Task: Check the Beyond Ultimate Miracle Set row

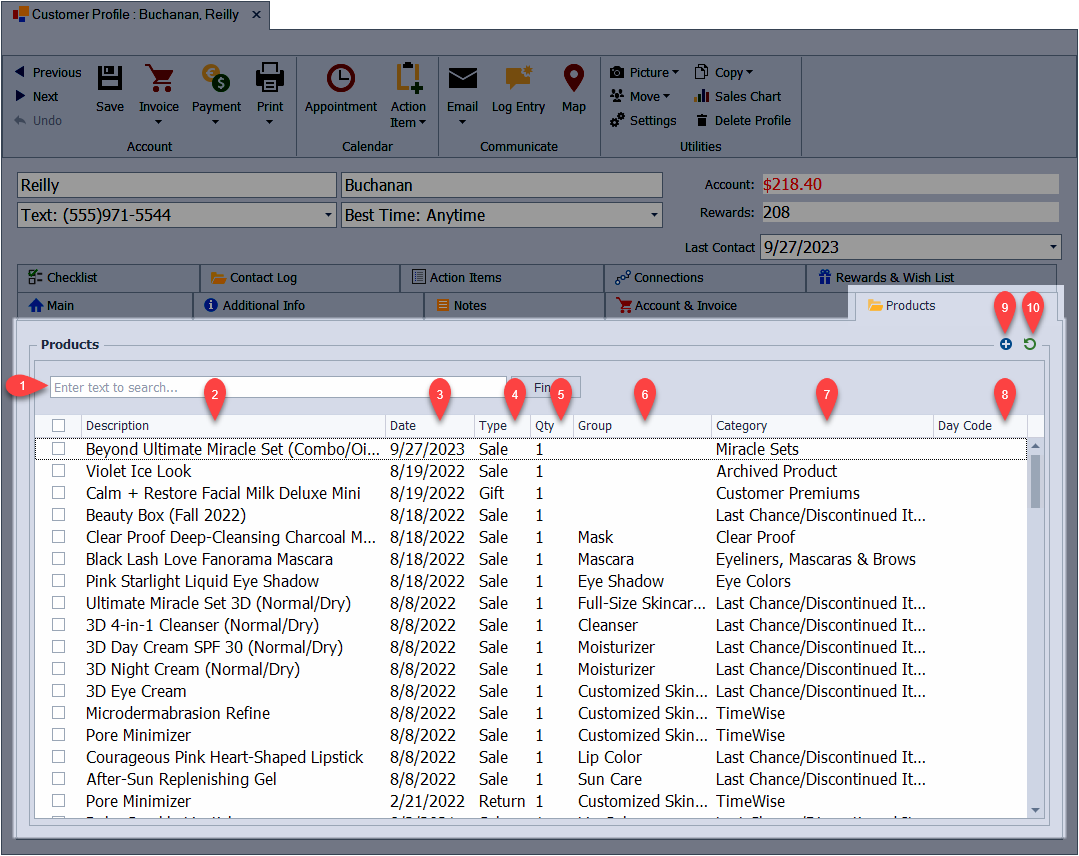Action: [x=58, y=449]
